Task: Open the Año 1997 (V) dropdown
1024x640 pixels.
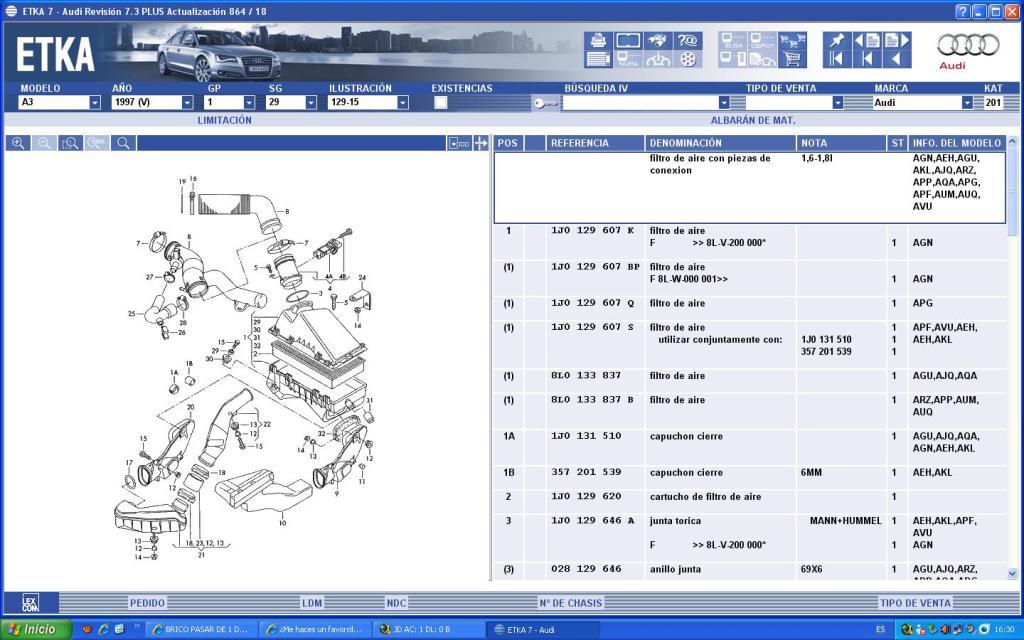Action: 187,103
